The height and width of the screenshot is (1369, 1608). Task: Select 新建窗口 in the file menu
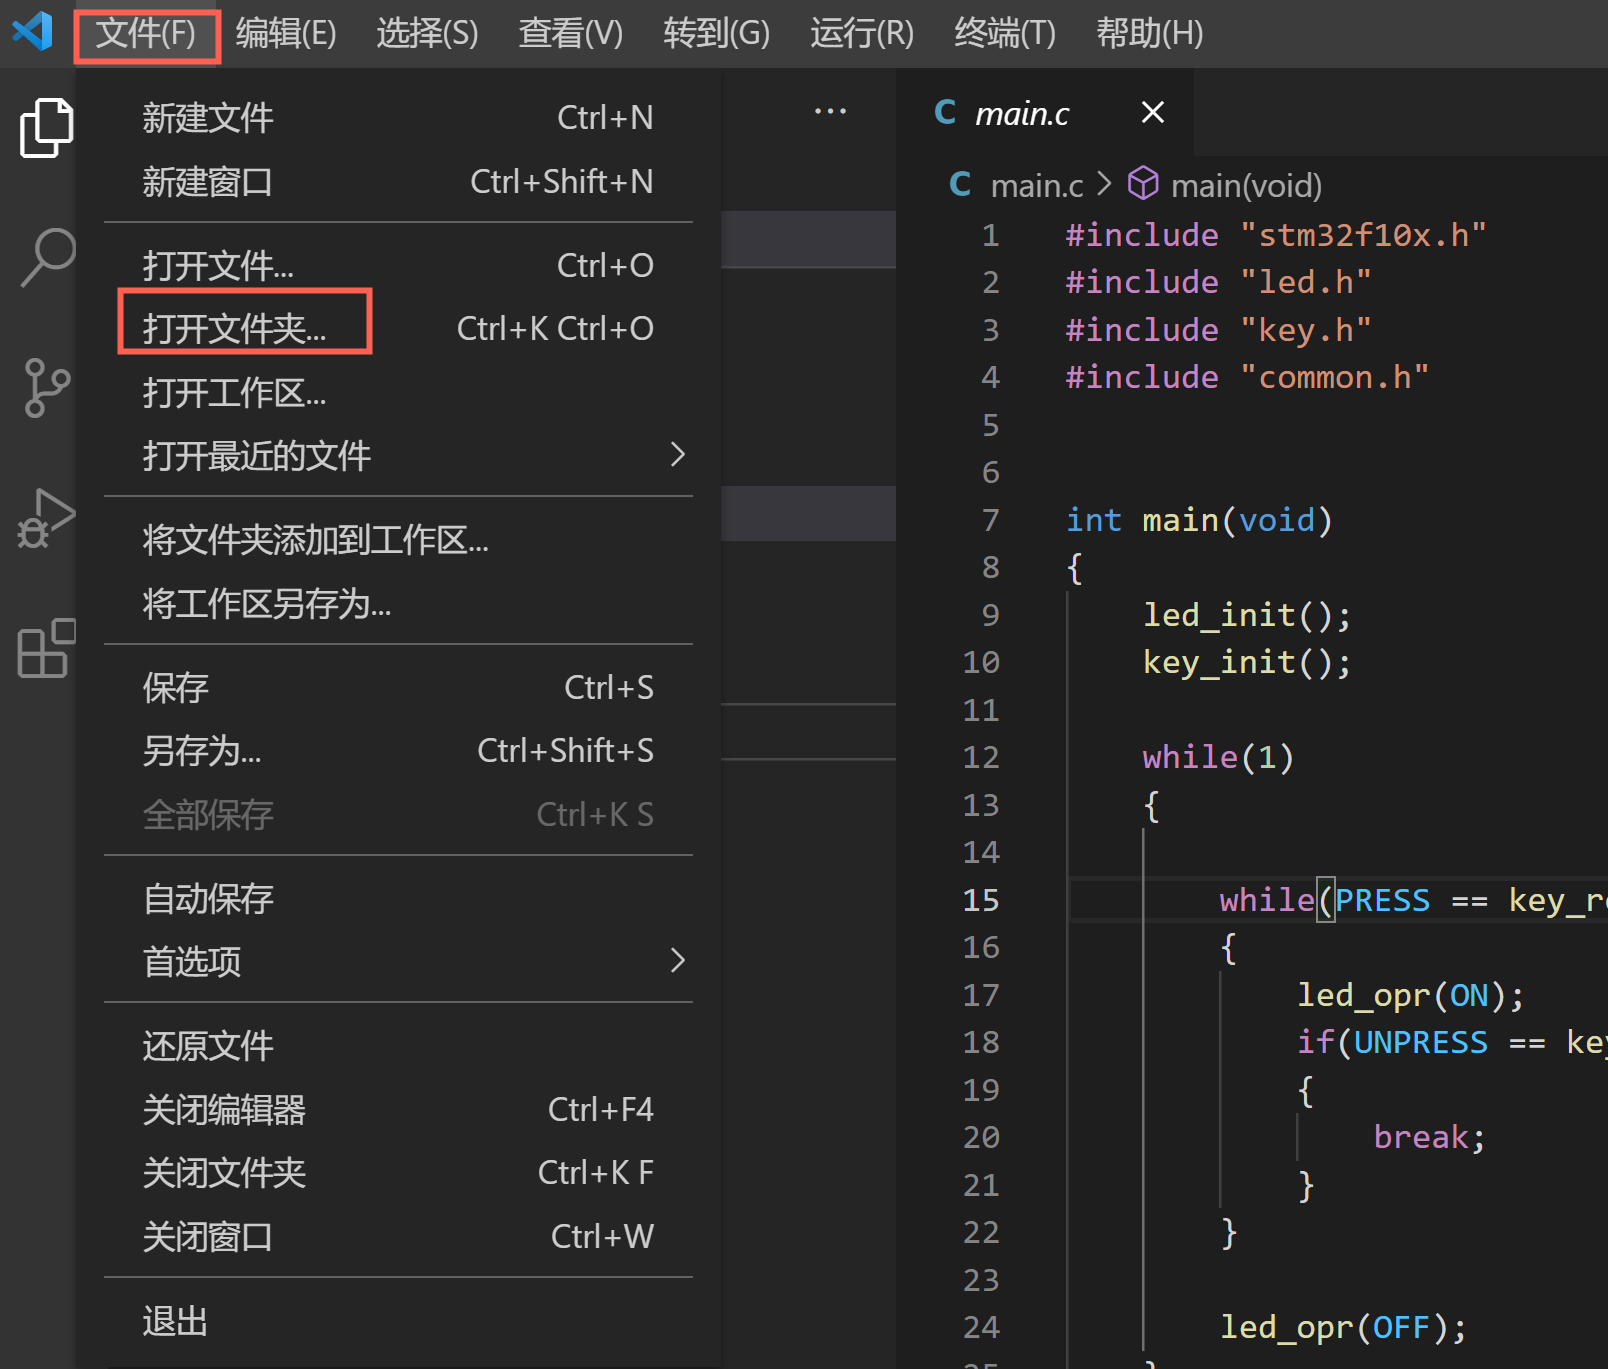point(207,181)
